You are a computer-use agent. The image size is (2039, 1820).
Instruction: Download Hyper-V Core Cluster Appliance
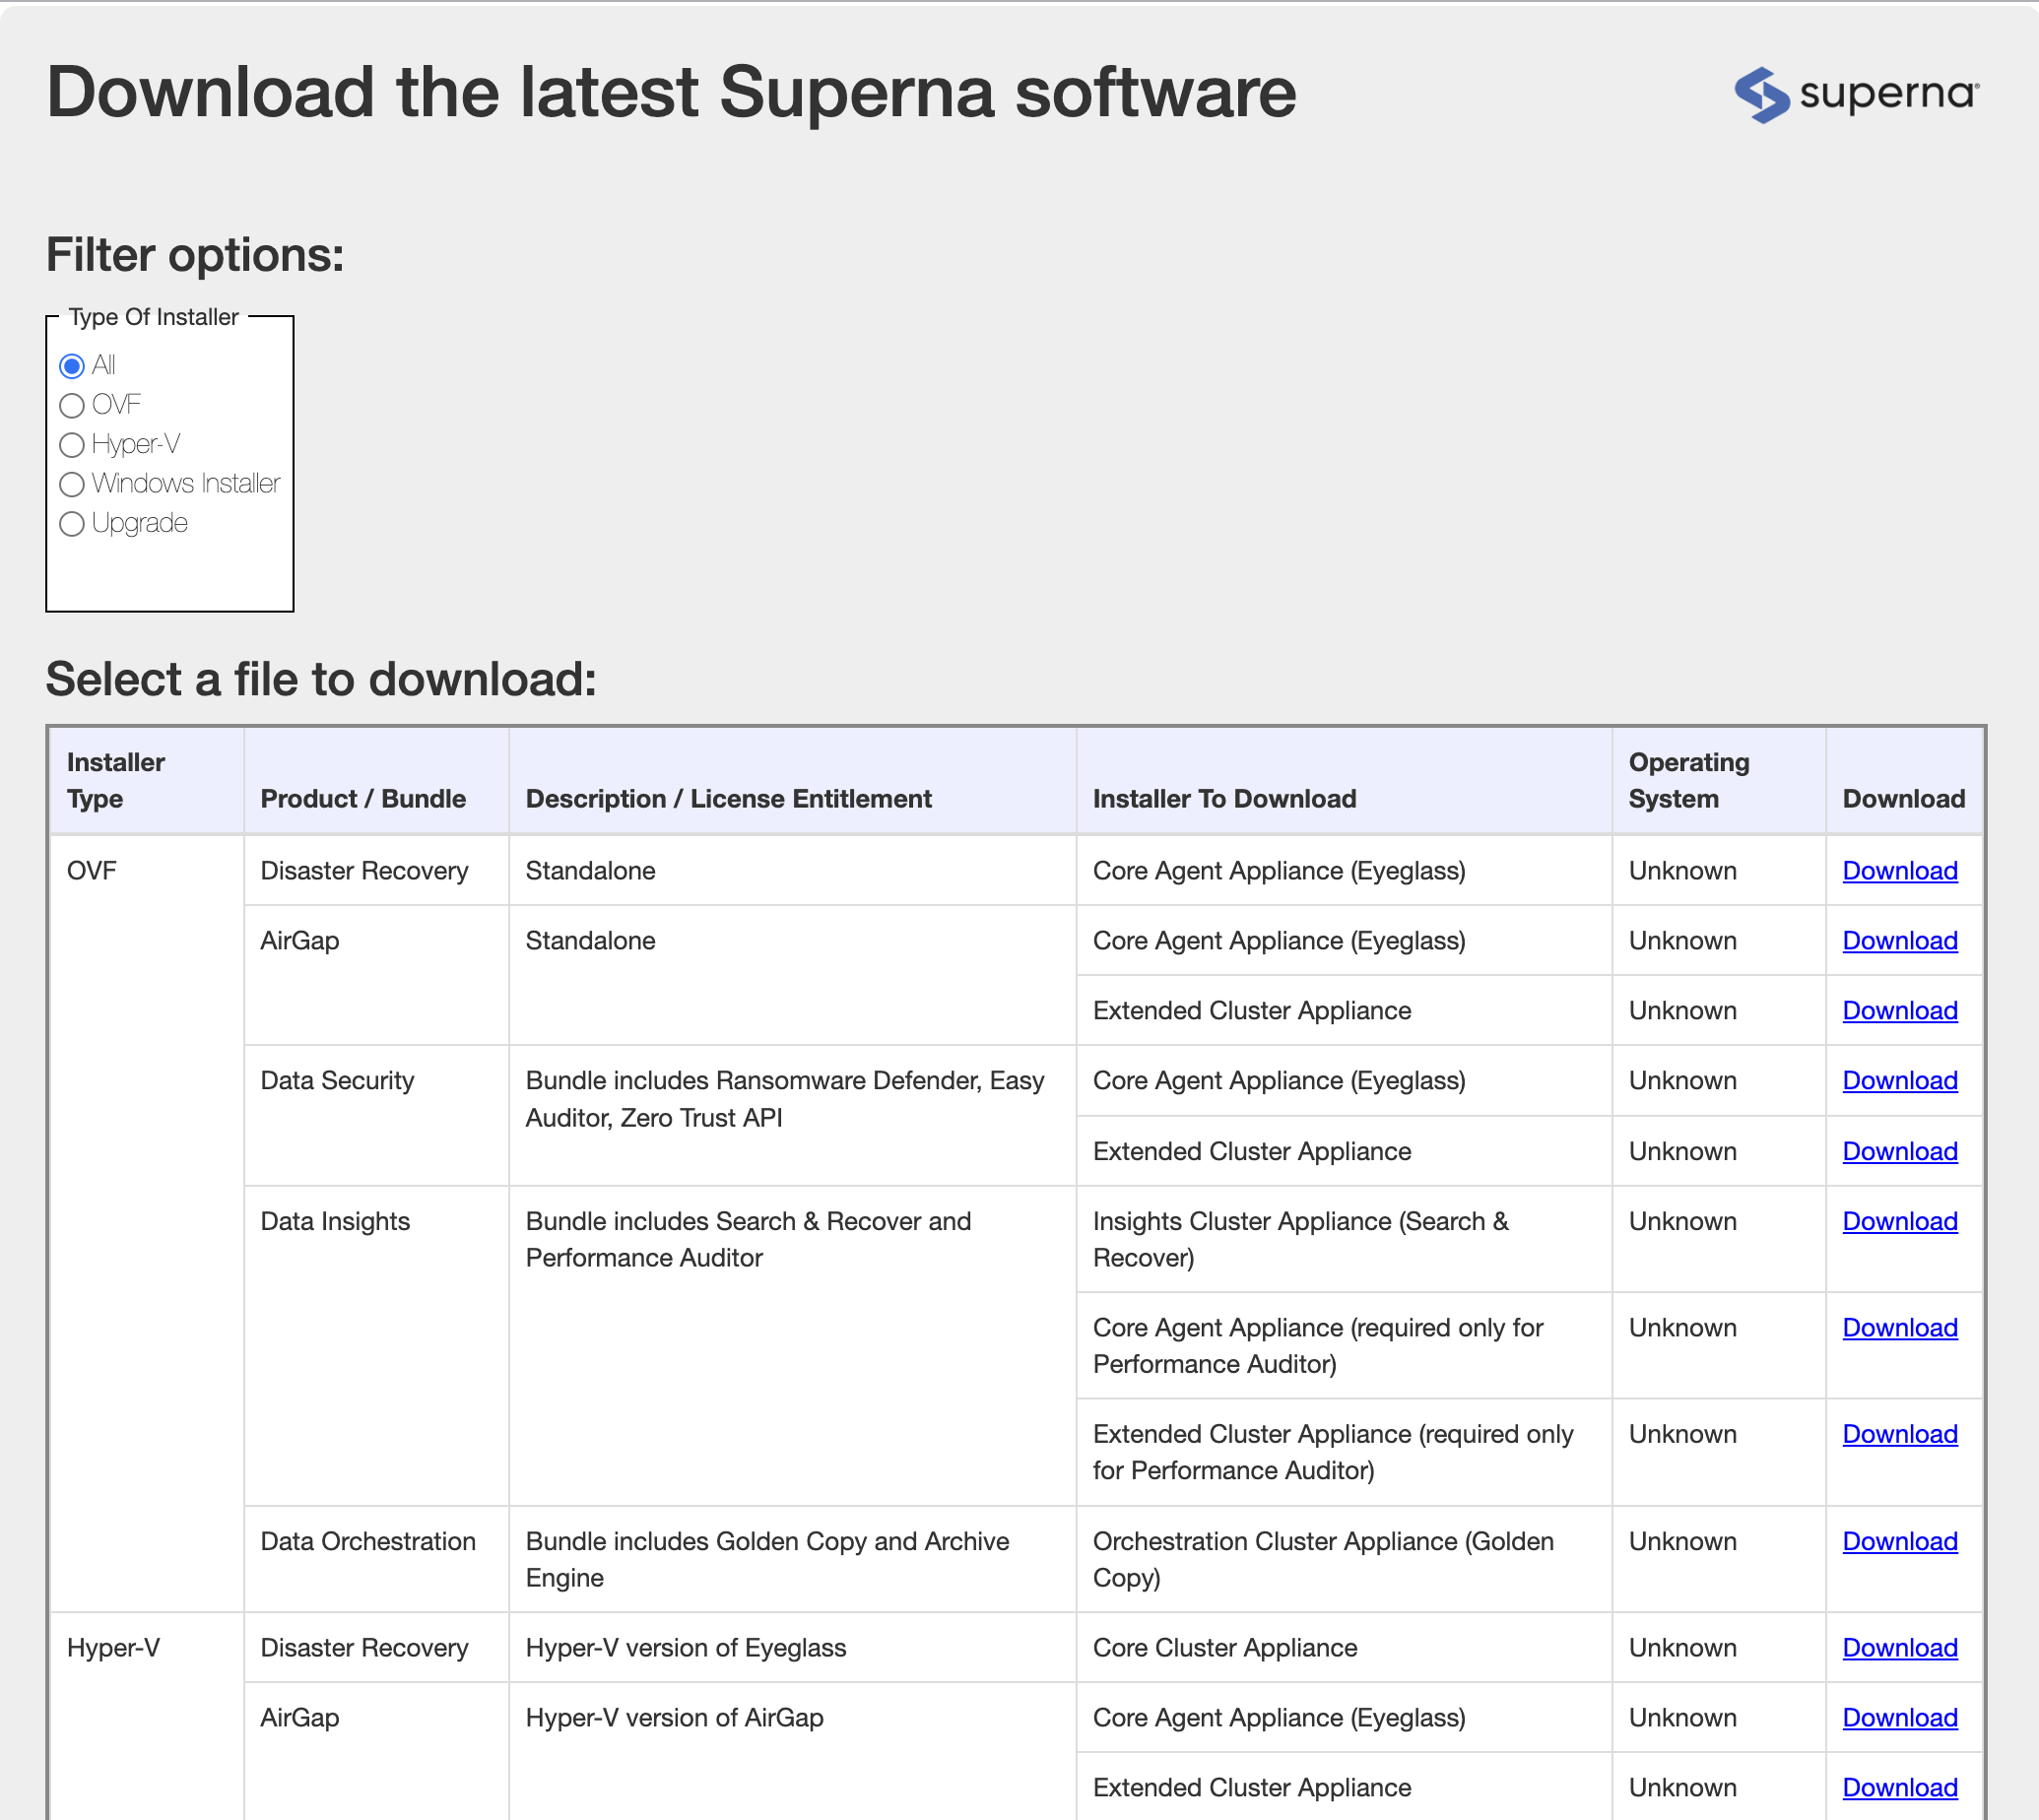pos(1899,1648)
